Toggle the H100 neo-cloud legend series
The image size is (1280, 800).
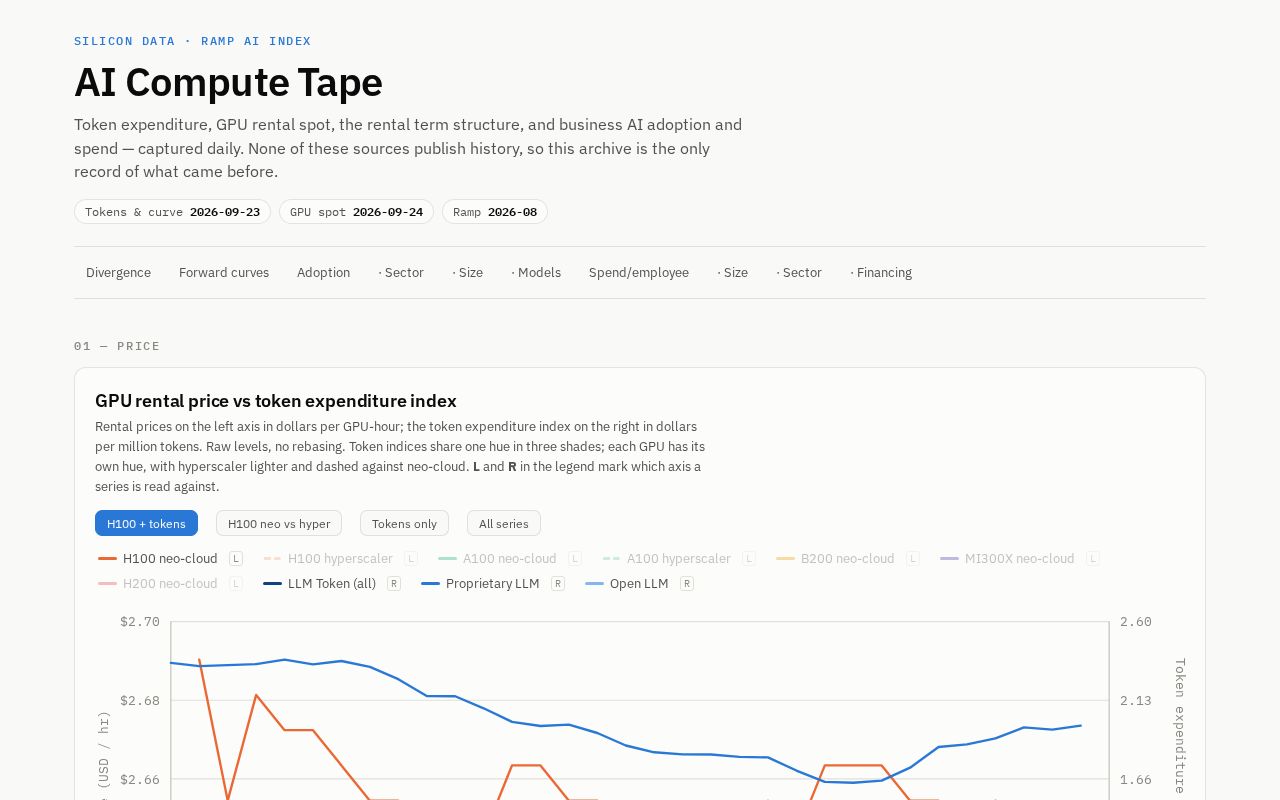pyautogui.click(x=170, y=559)
